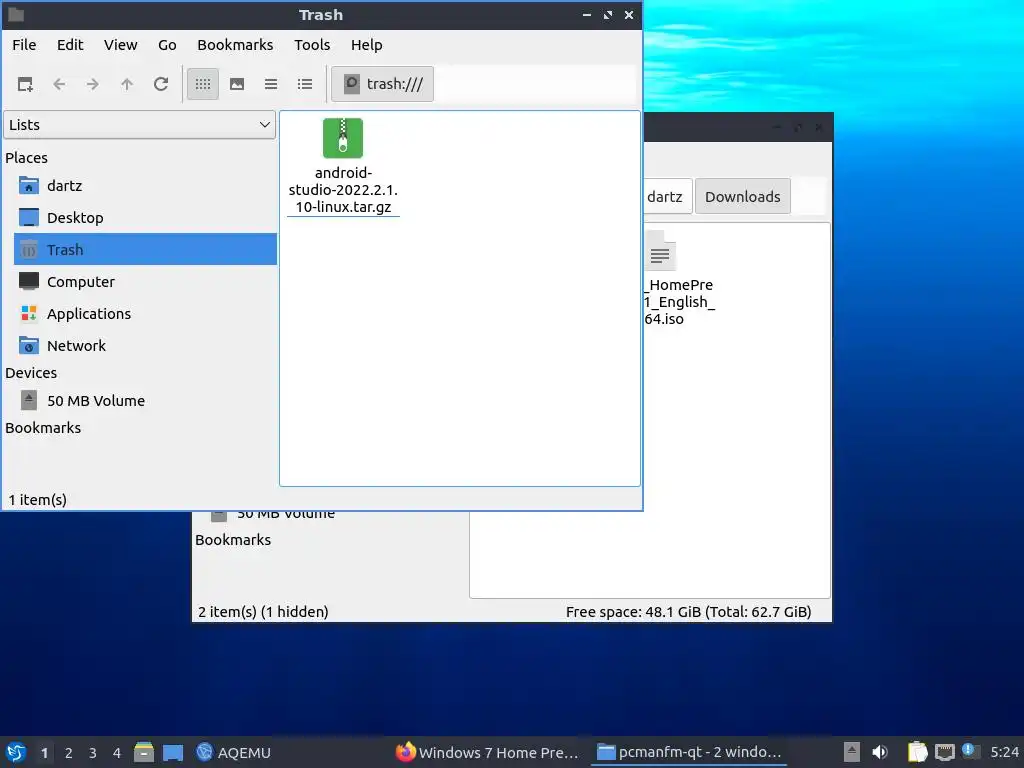This screenshot has height=768, width=1024.
Task: Click the network connection tray icon
Action: (944, 752)
